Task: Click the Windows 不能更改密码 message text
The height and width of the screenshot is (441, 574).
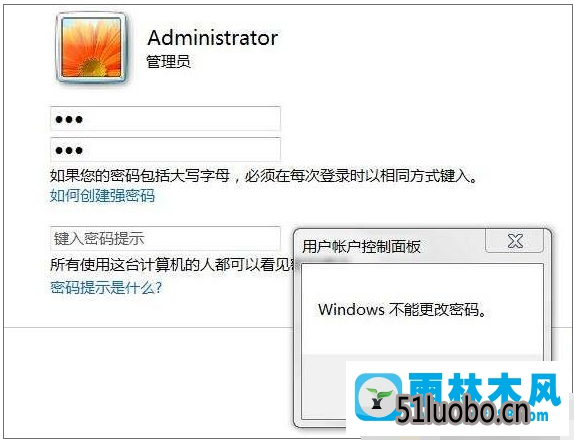Action: pyautogui.click(x=402, y=310)
